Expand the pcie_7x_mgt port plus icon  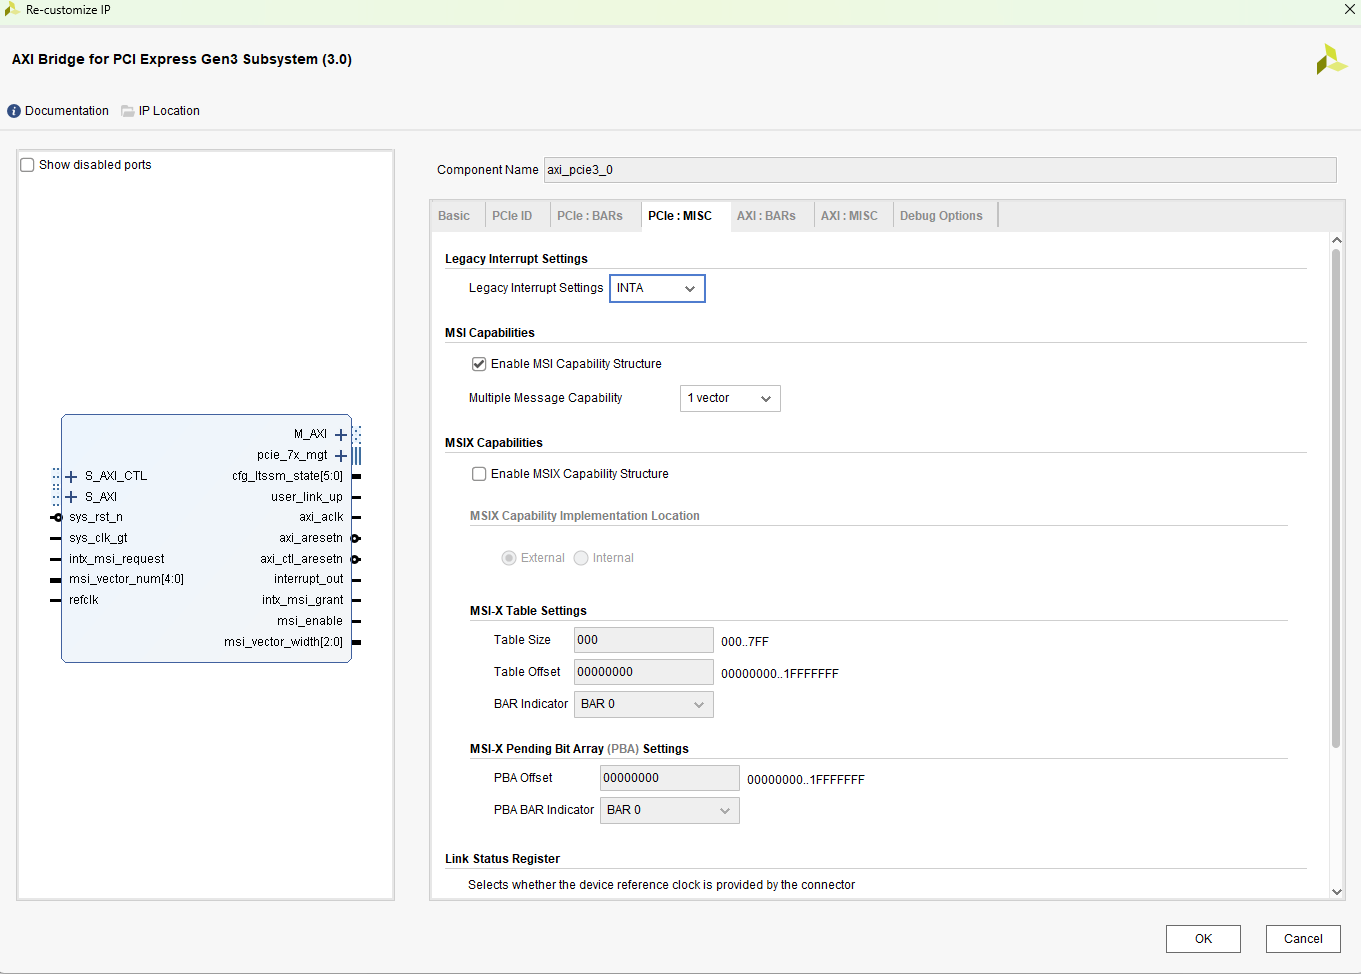[341, 455]
